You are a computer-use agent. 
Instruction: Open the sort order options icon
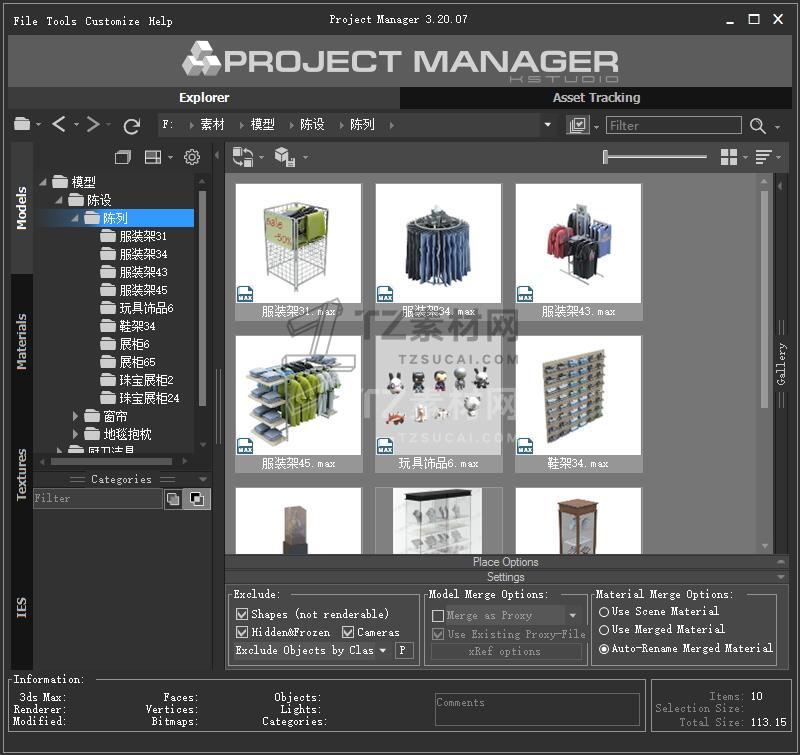(x=763, y=157)
